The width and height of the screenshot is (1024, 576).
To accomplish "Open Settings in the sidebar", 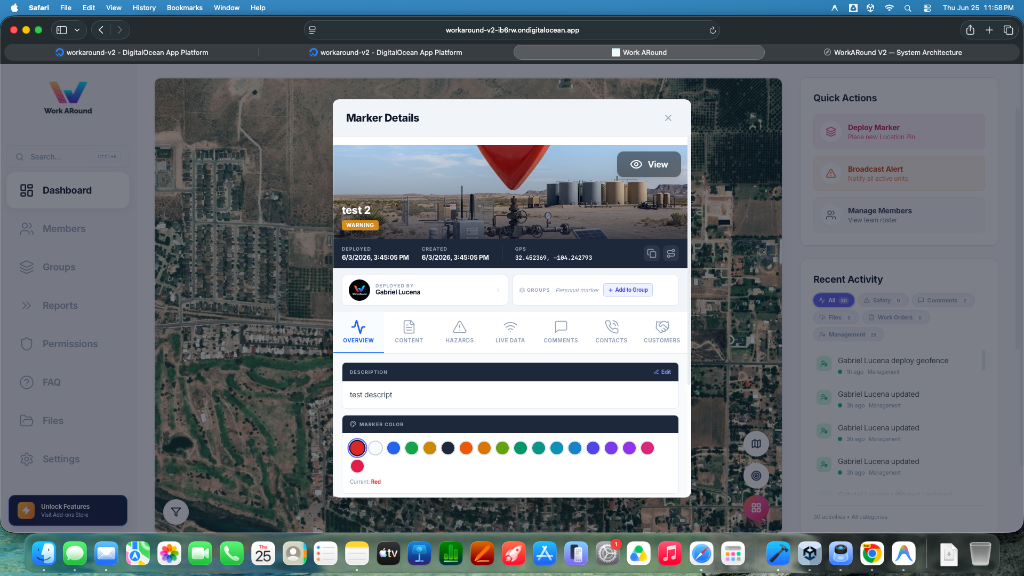I will coord(68,459).
